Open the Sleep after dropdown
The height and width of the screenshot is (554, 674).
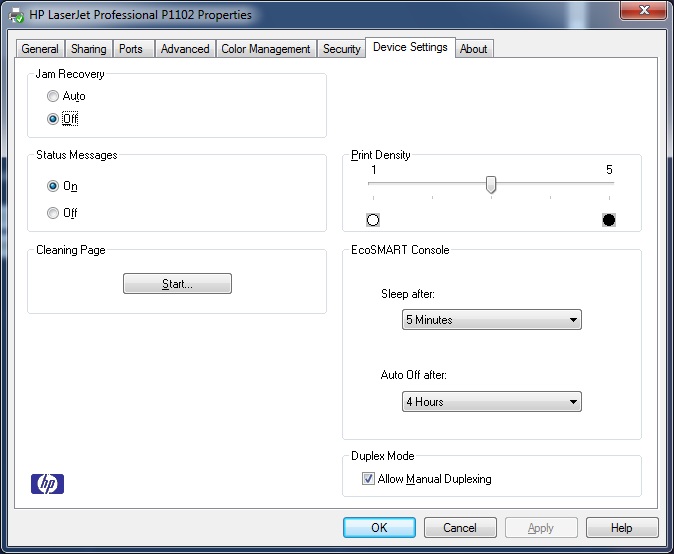492,320
